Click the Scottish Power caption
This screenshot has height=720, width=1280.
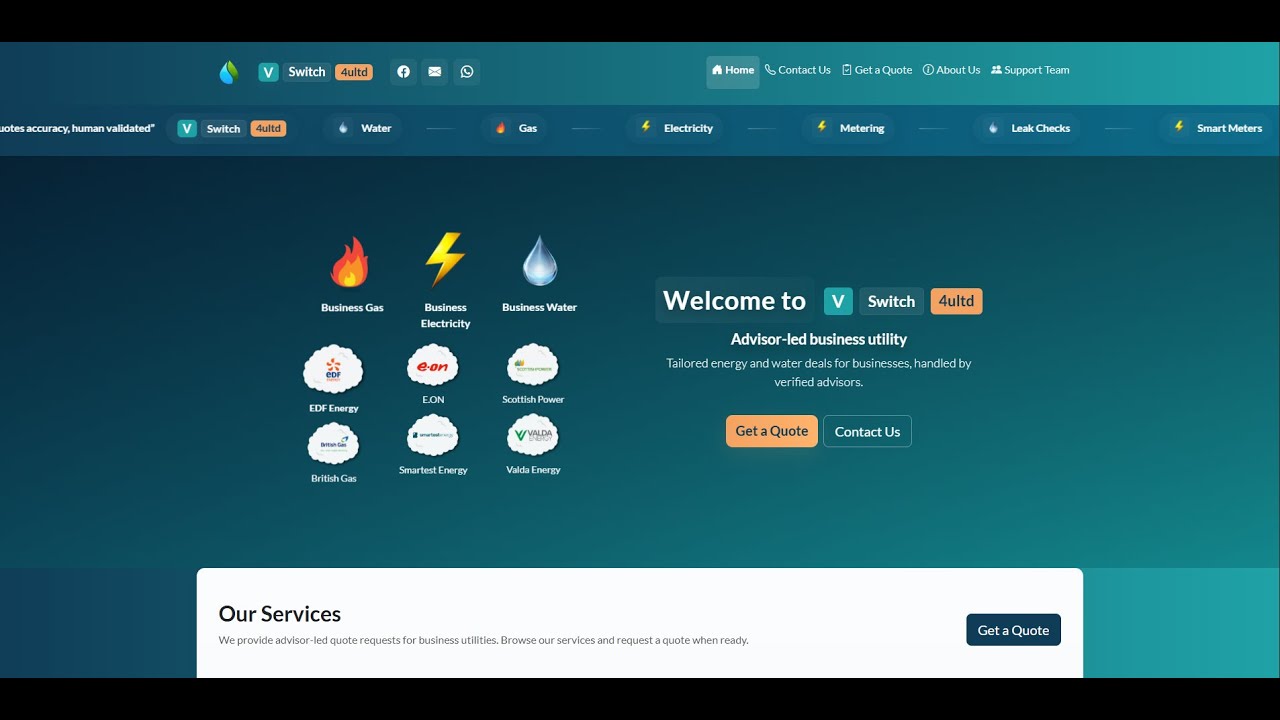(533, 399)
